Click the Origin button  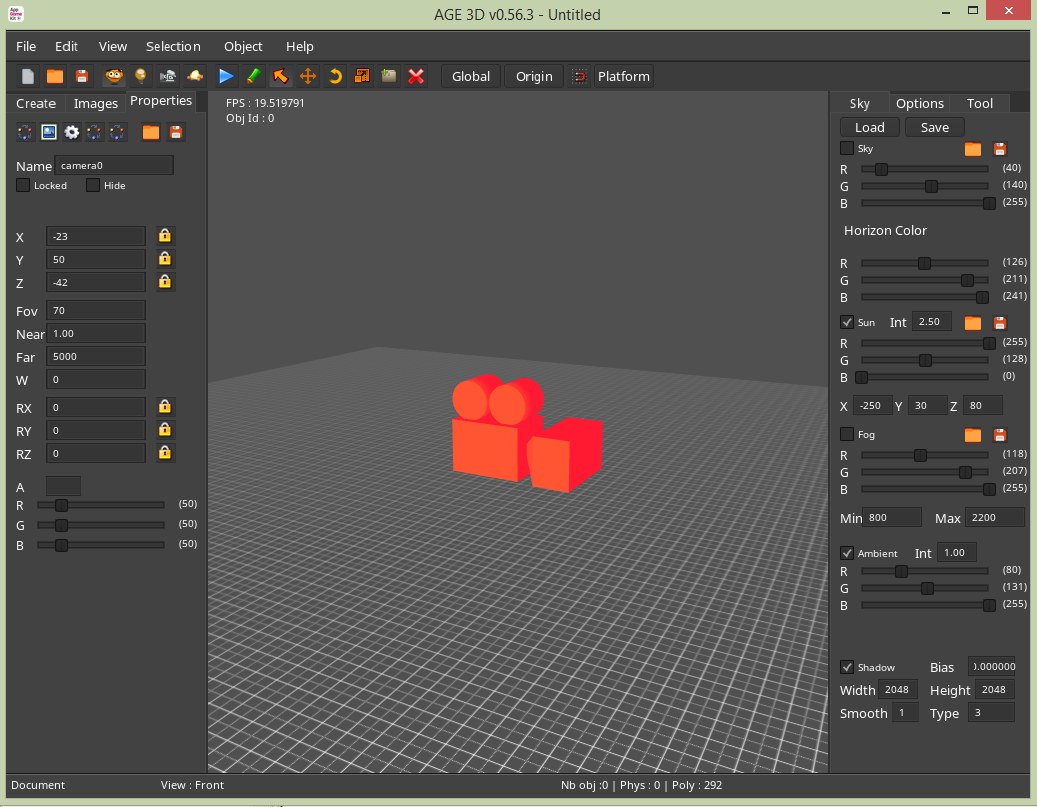coord(534,77)
